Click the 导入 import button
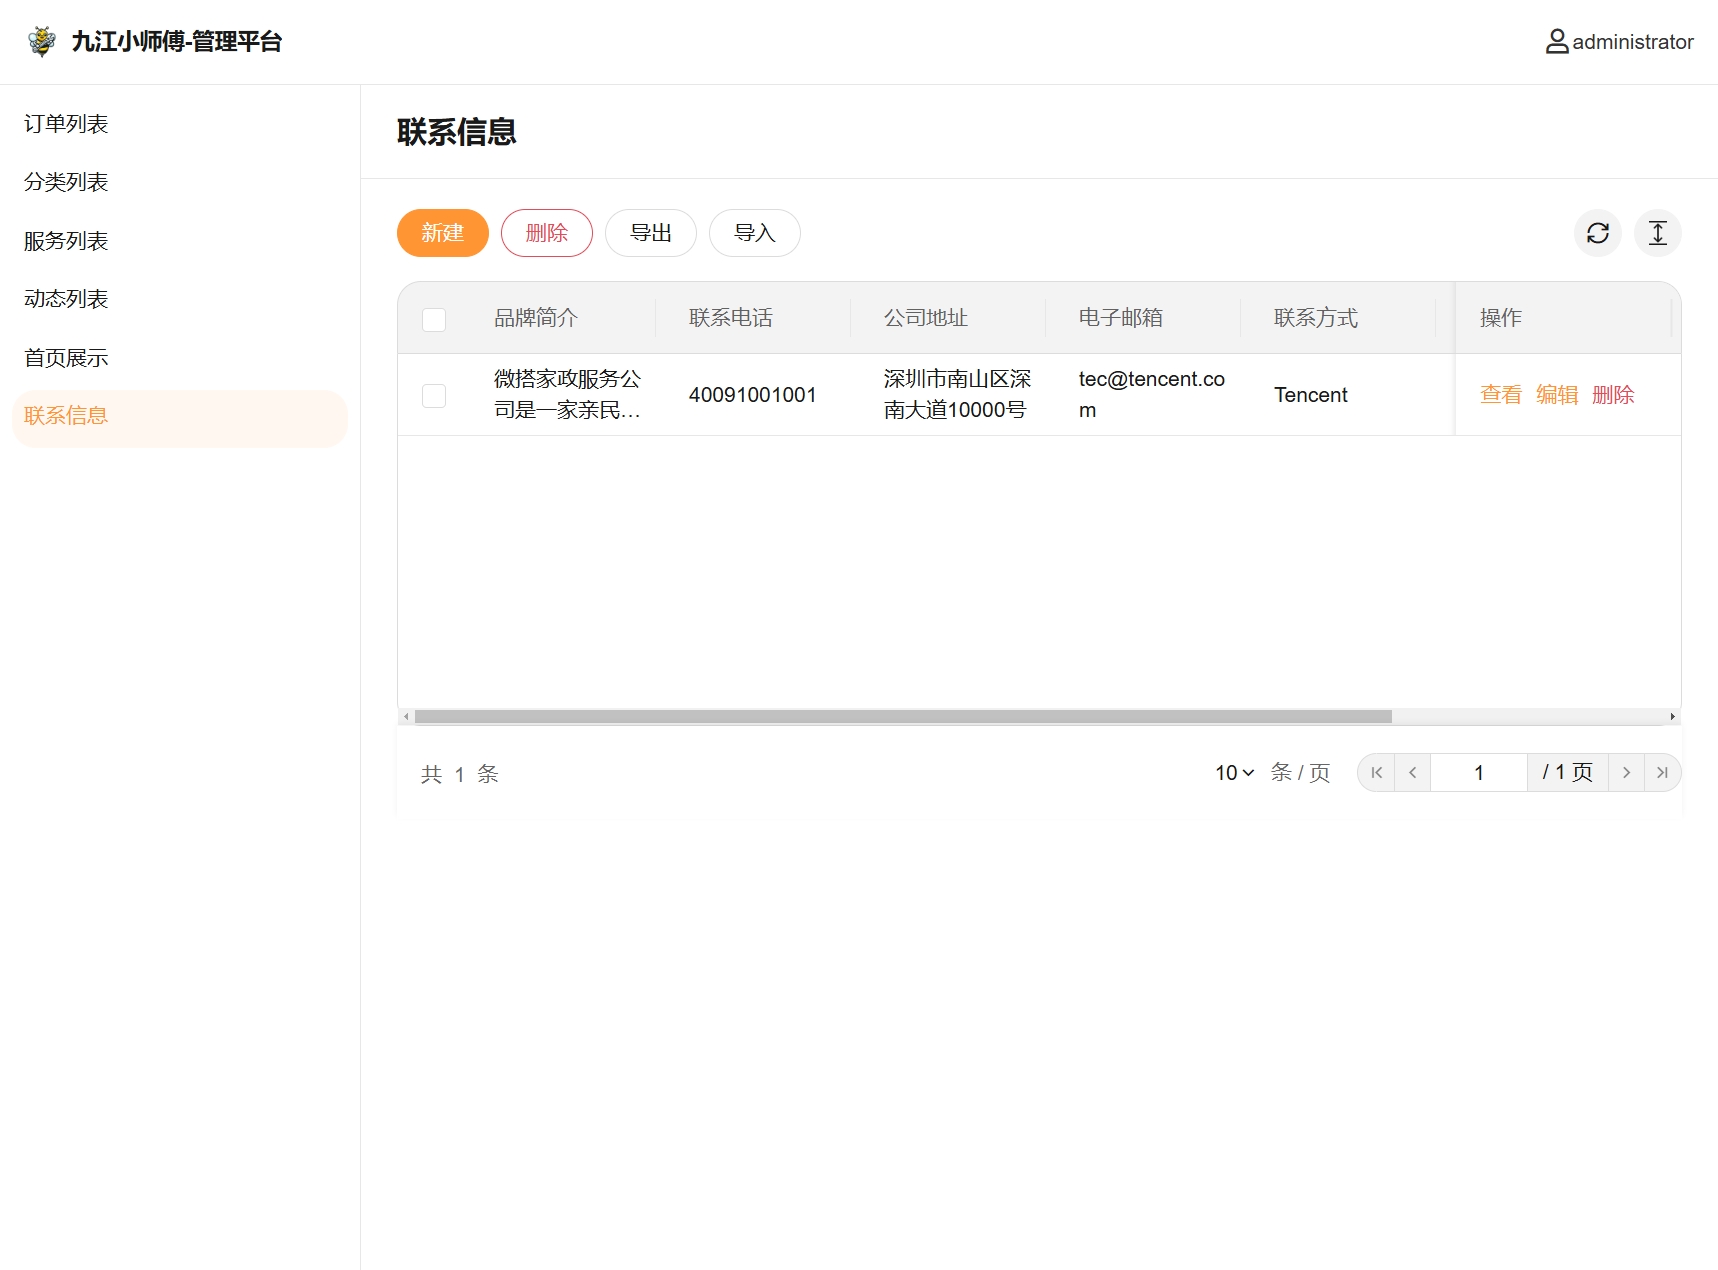This screenshot has height=1270, width=1718. (754, 233)
